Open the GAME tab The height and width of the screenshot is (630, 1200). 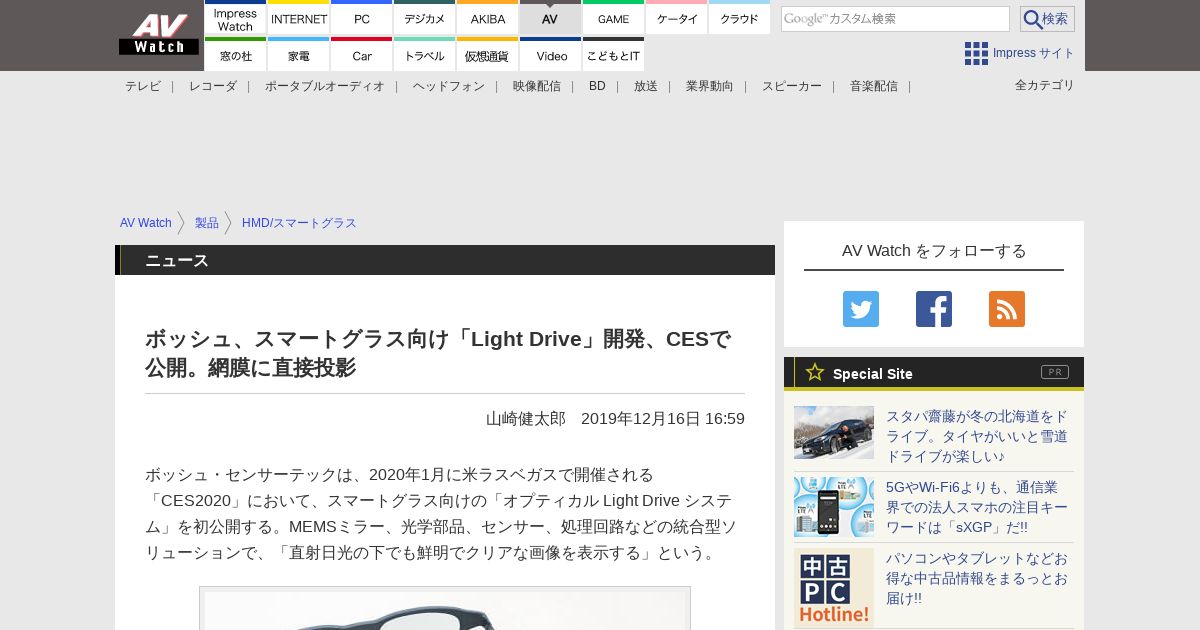point(614,18)
